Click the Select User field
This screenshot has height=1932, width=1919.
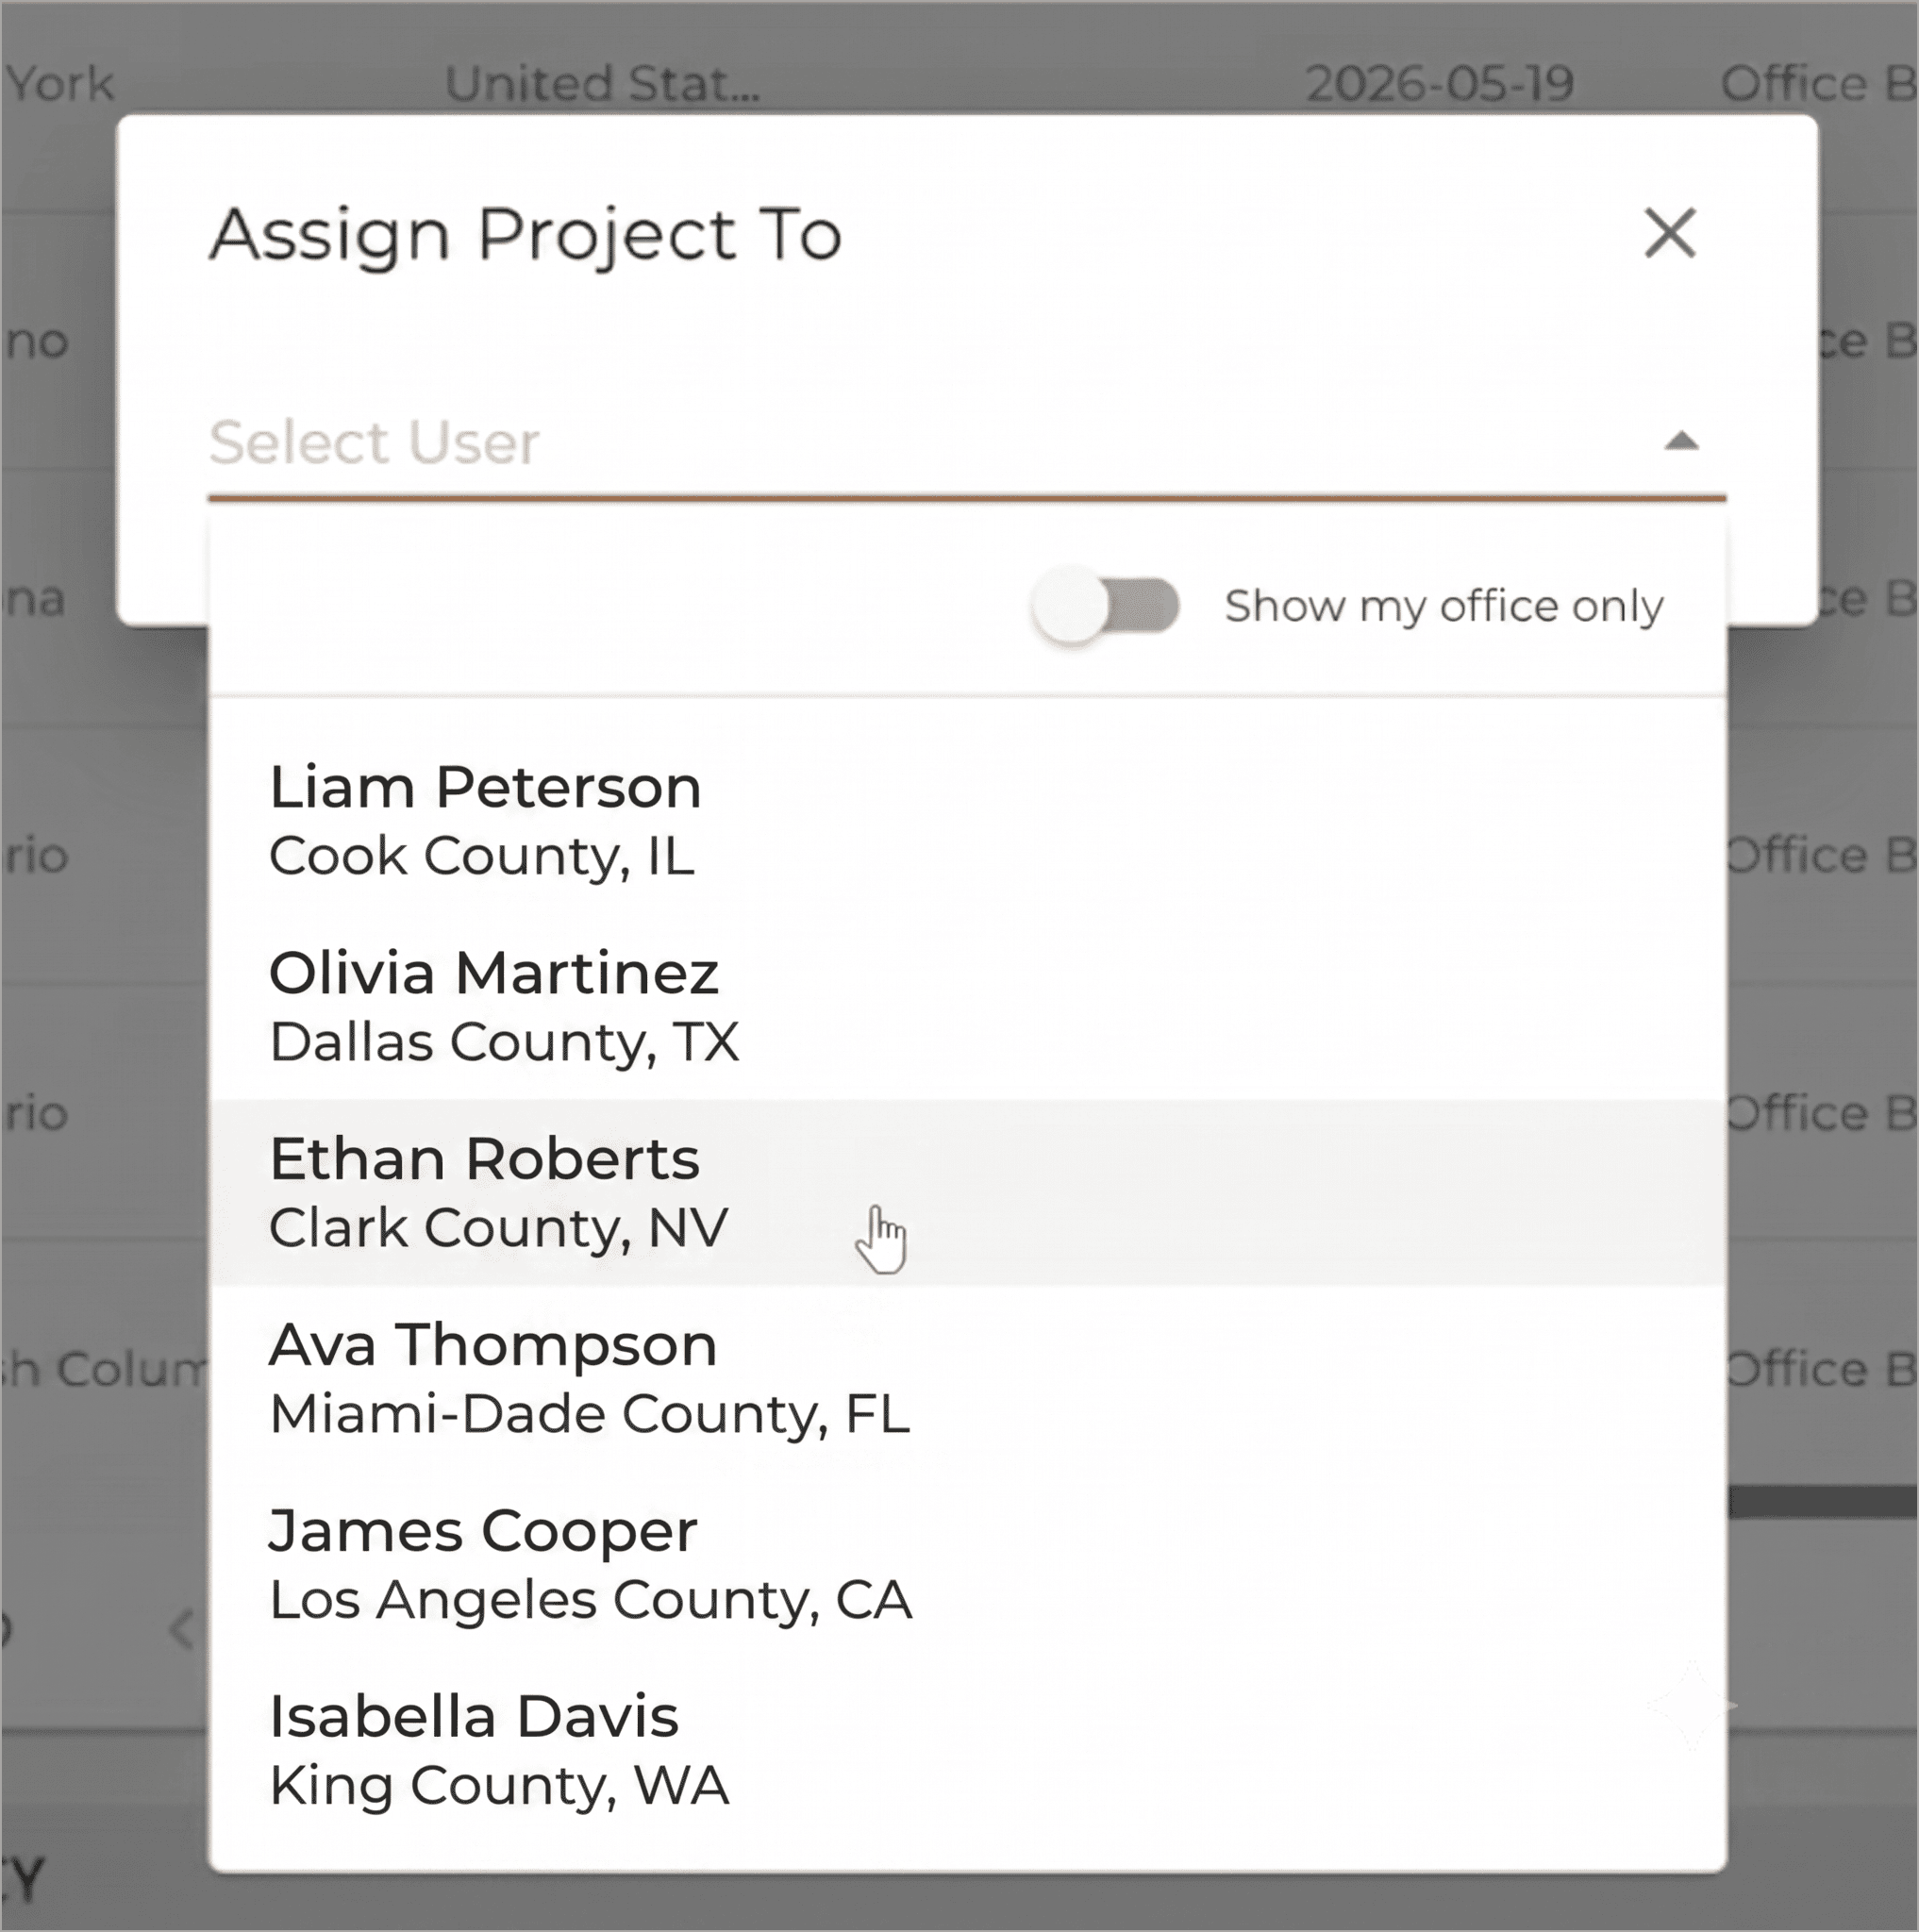[966, 442]
